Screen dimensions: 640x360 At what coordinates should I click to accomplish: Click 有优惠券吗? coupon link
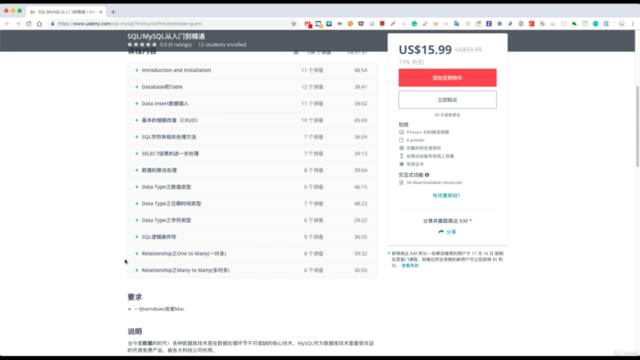pyautogui.click(x=446, y=196)
